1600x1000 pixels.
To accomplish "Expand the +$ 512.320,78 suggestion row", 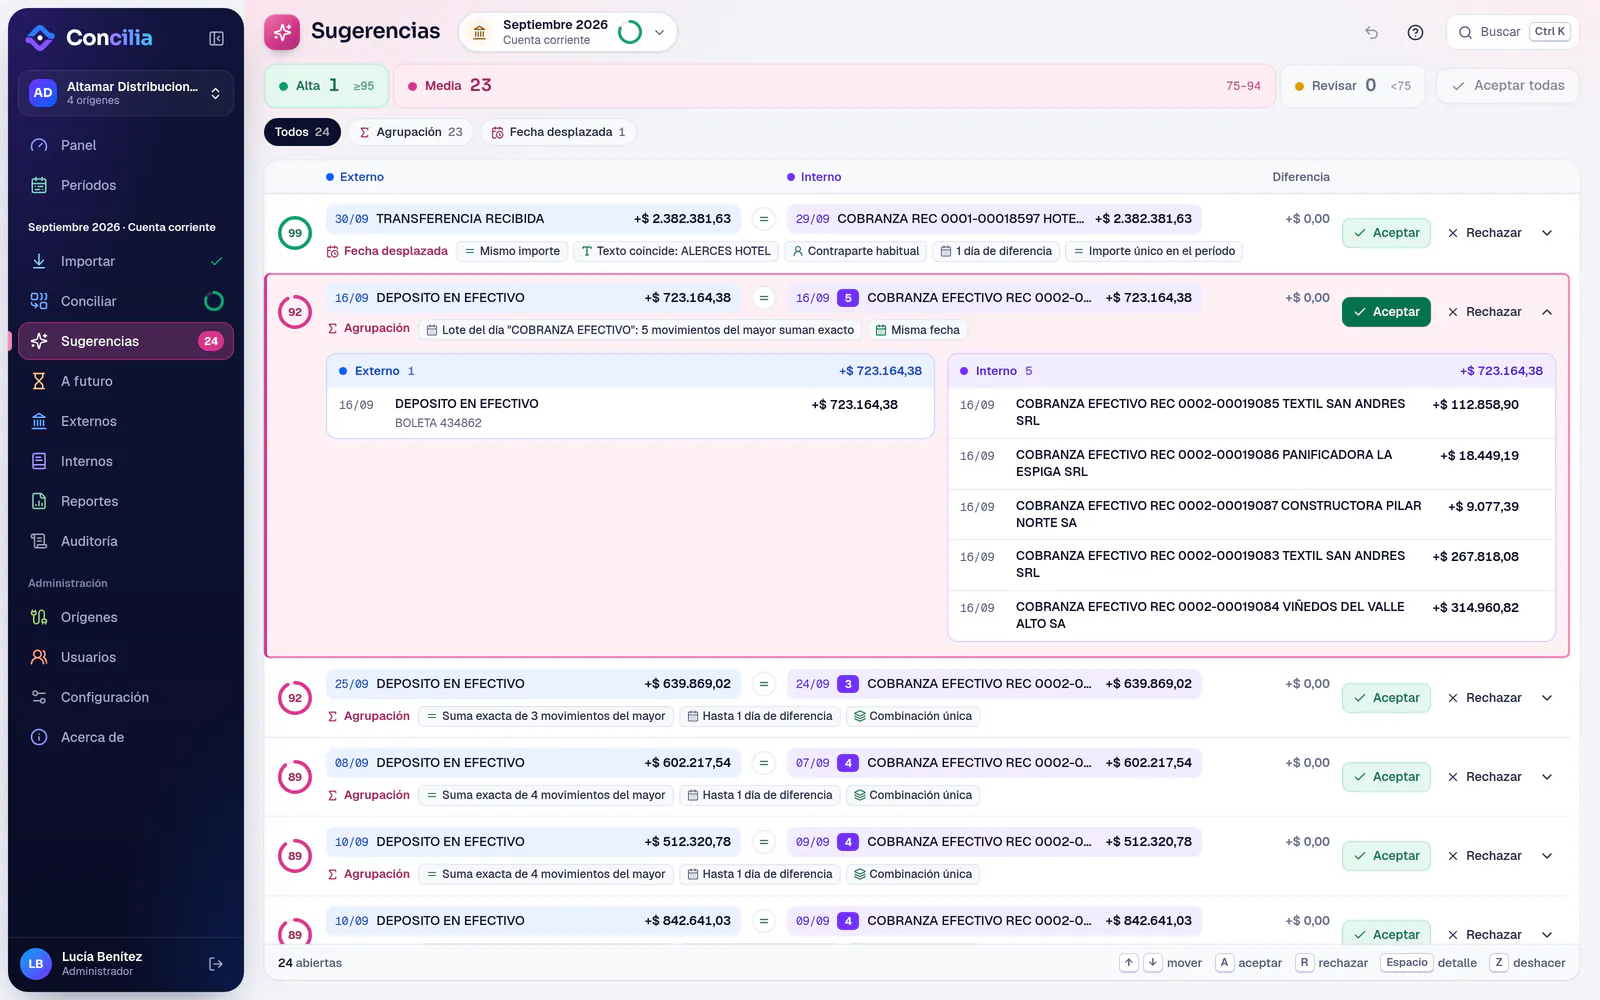I will pyautogui.click(x=1547, y=856).
